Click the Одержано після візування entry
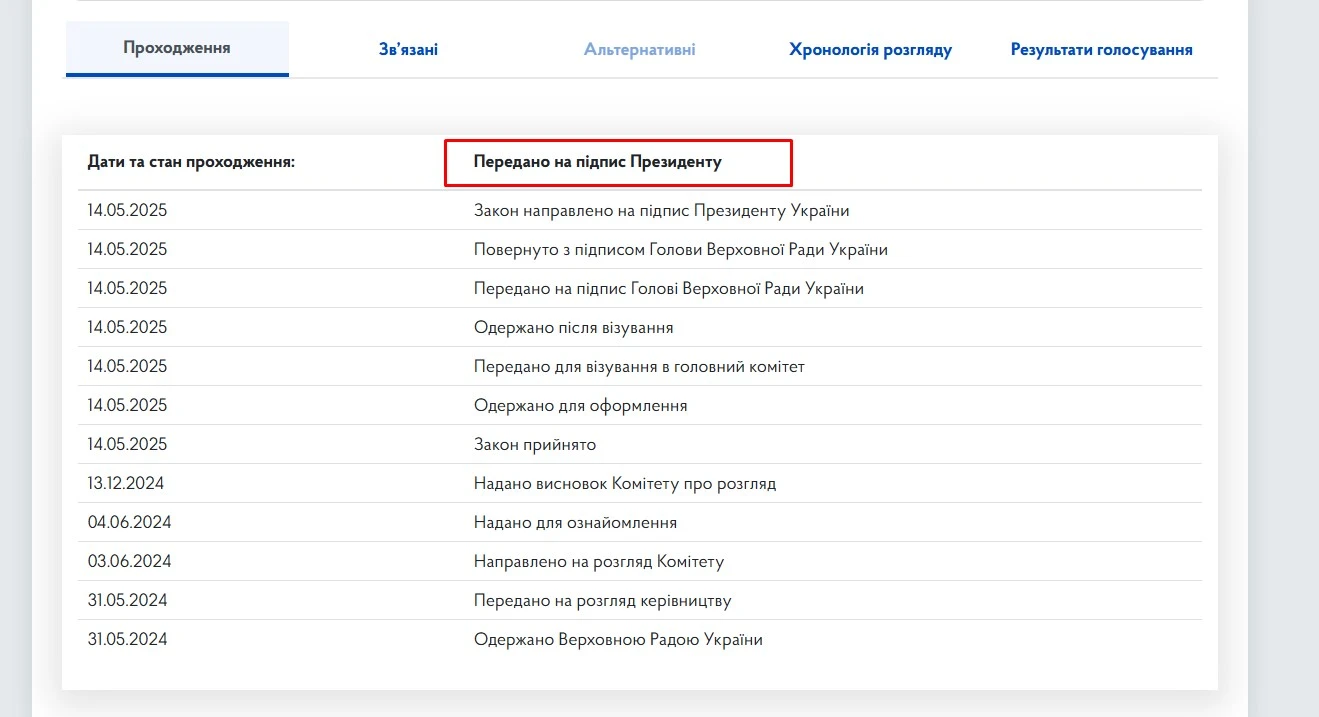Image resolution: width=1319 pixels, height=717 pixels. (573, 328)
